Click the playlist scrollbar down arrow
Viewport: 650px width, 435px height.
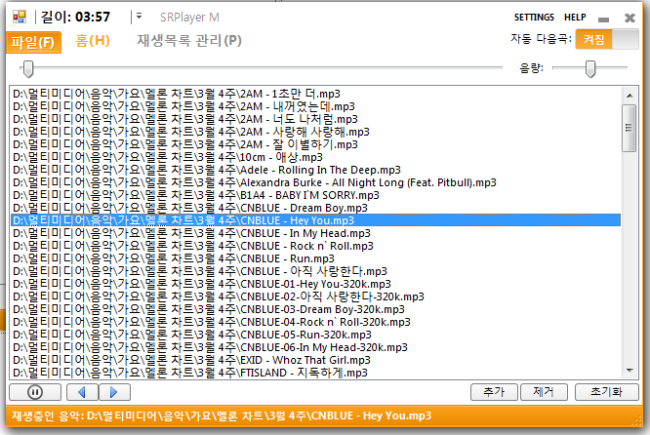pyautogui.click(x=629, y=370)
